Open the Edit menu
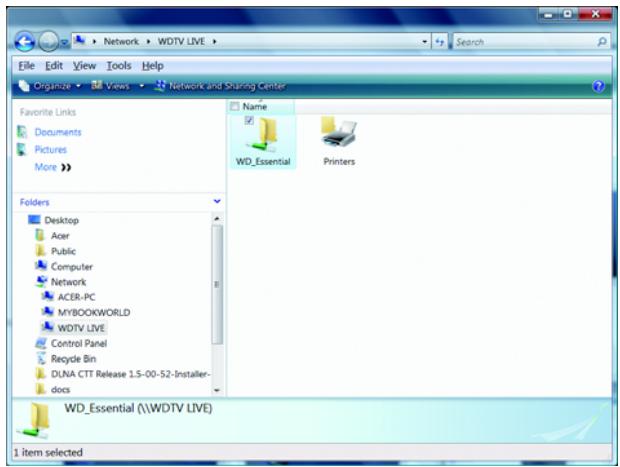620x467 pixels. (x=54, y=66)
